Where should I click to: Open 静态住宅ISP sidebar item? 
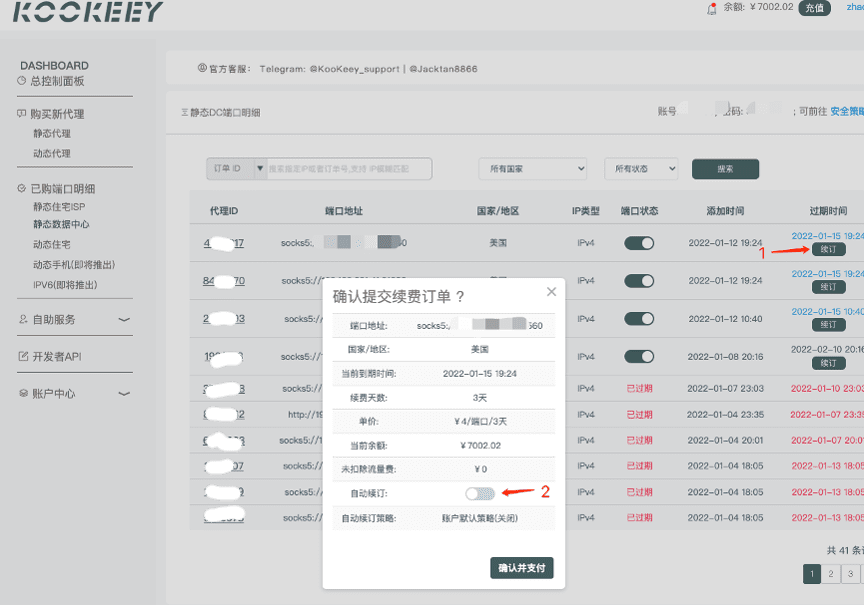(59, 207)
